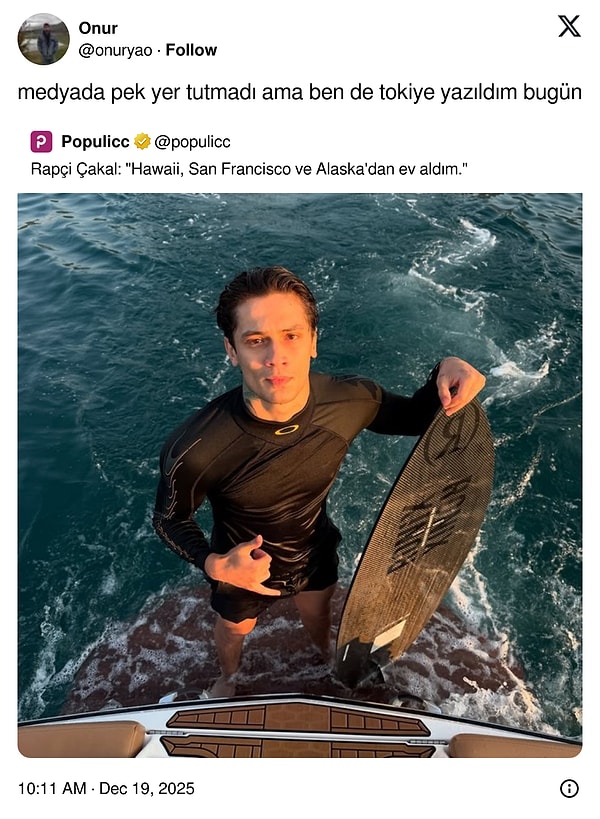Click Populicc's gold verified badge
Screen dimensions: 600x819
[142, 142]
